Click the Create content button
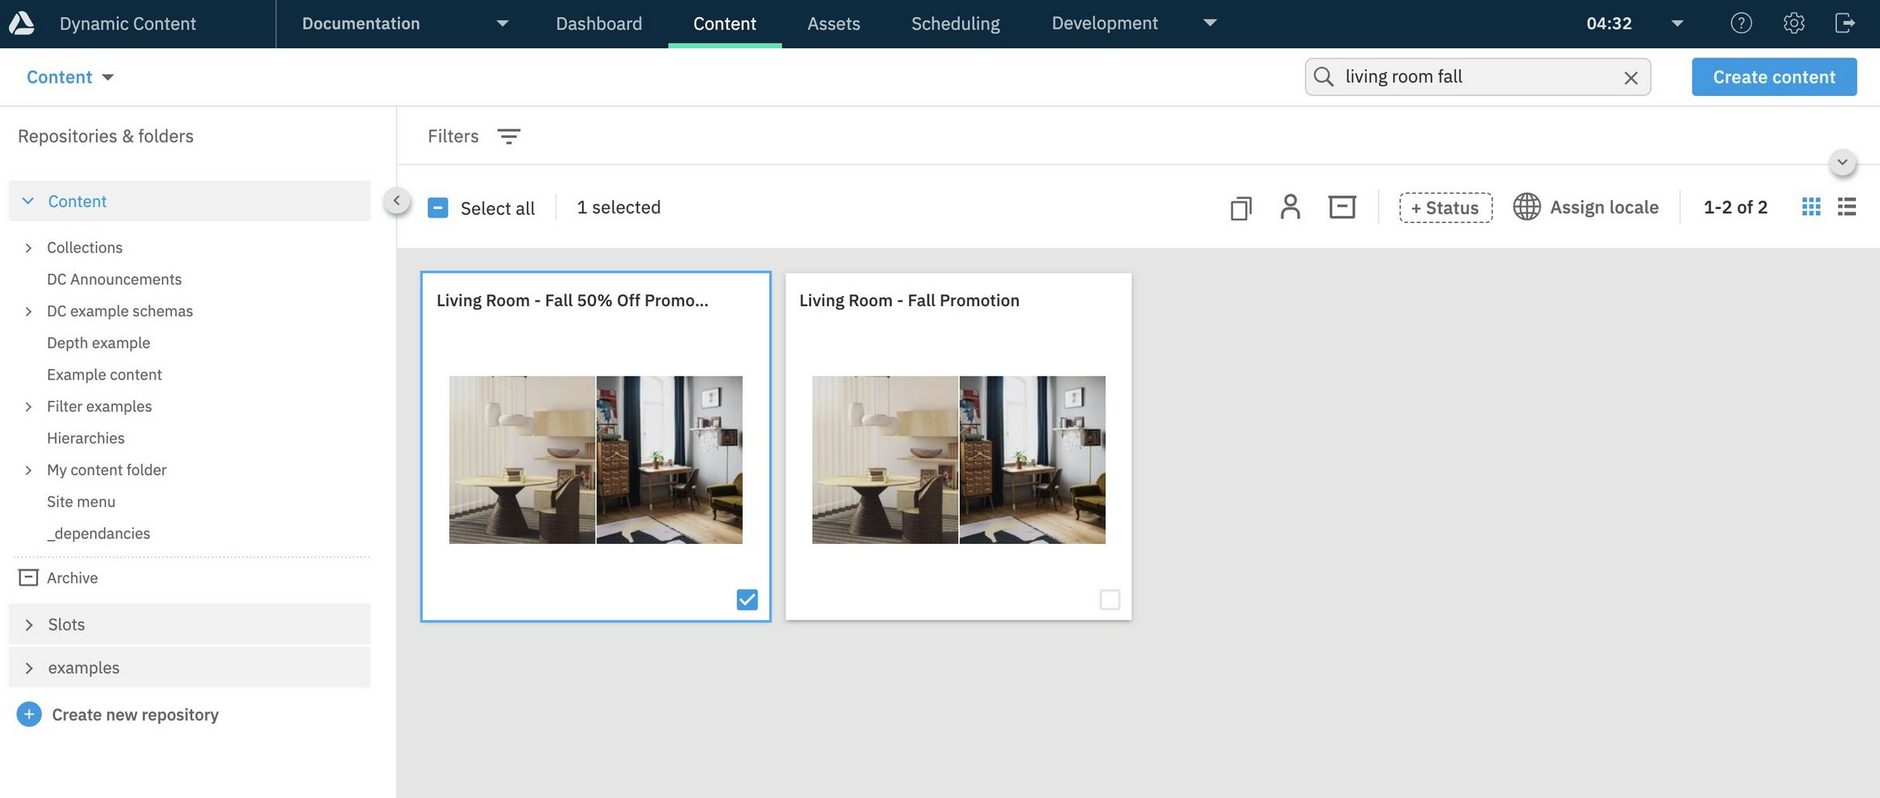The width and height of the screenshot is (1880, 798). [x=1774, y=77]
